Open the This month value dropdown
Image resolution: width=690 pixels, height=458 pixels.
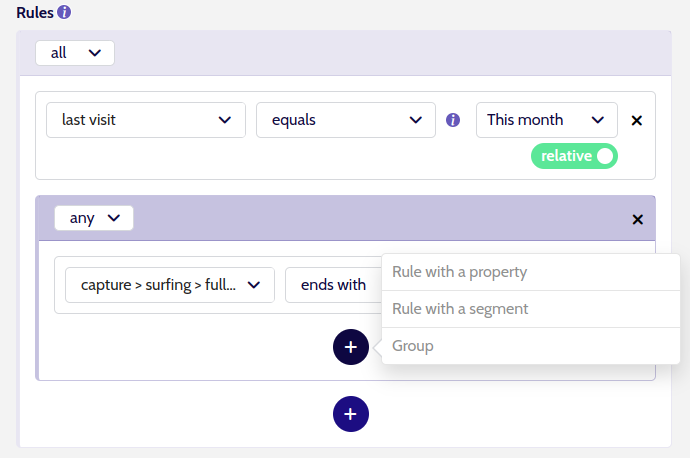(x=547, y=120)
